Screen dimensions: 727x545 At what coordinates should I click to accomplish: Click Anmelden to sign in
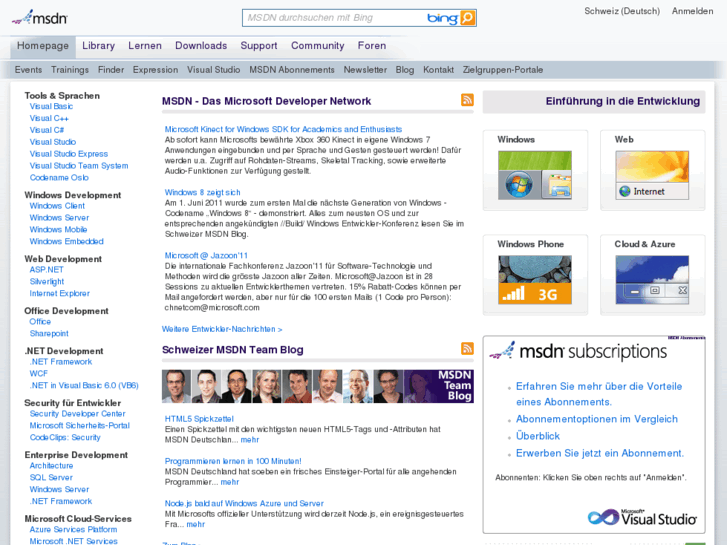point(692,11)
